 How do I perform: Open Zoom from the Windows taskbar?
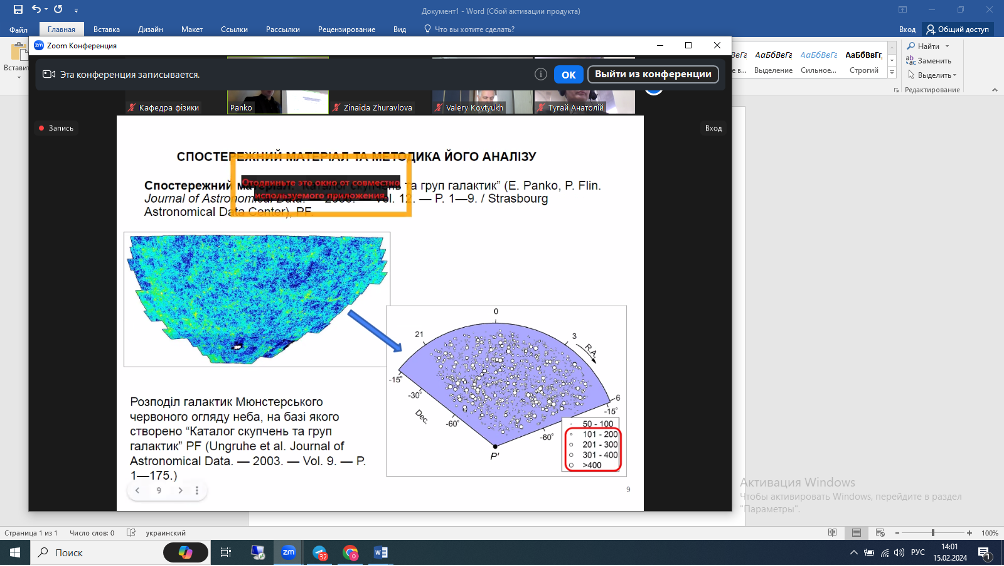tap(287, 552)
